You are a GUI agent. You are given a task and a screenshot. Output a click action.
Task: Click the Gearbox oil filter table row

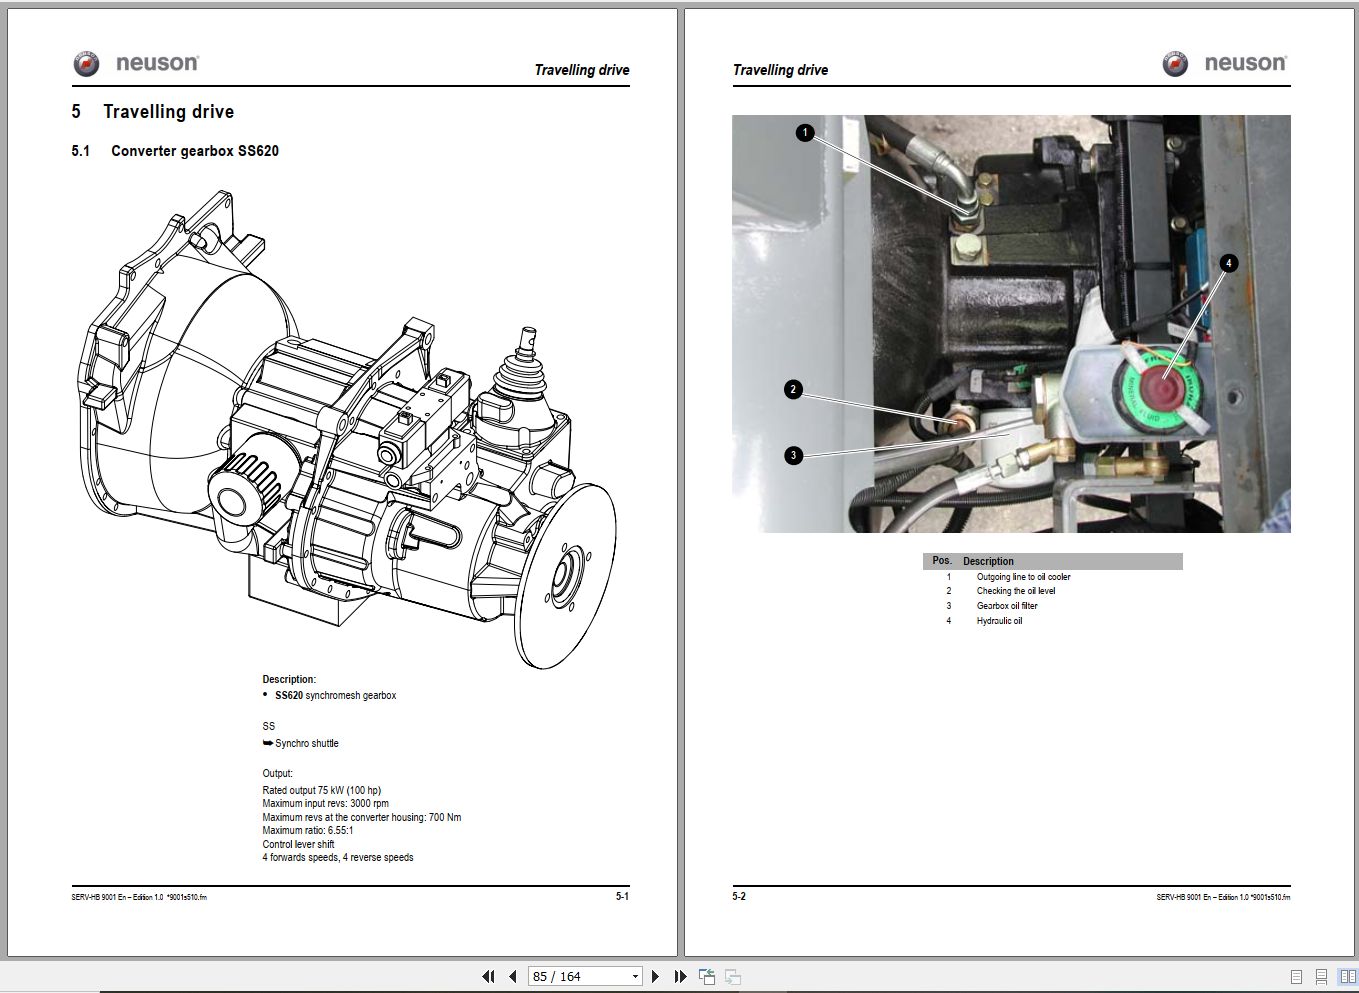[1009, 605]
